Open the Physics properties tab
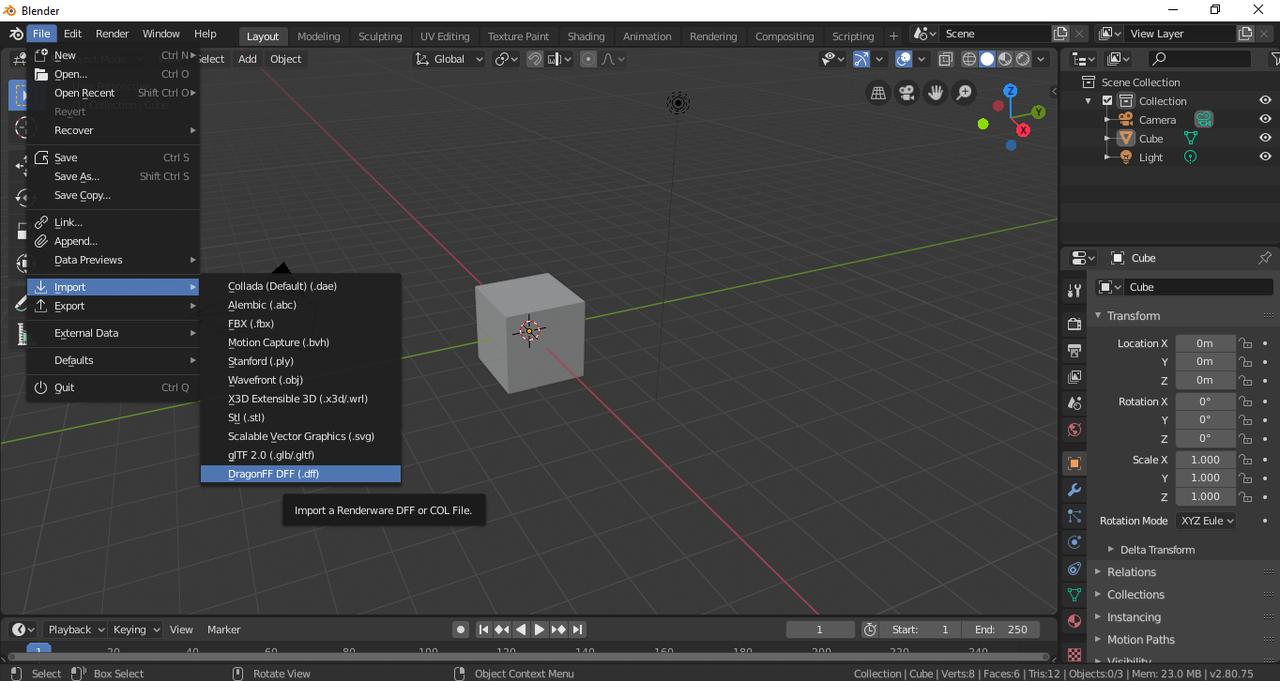The width and height of the screenshot is (1280, 681). [1075, 542]
